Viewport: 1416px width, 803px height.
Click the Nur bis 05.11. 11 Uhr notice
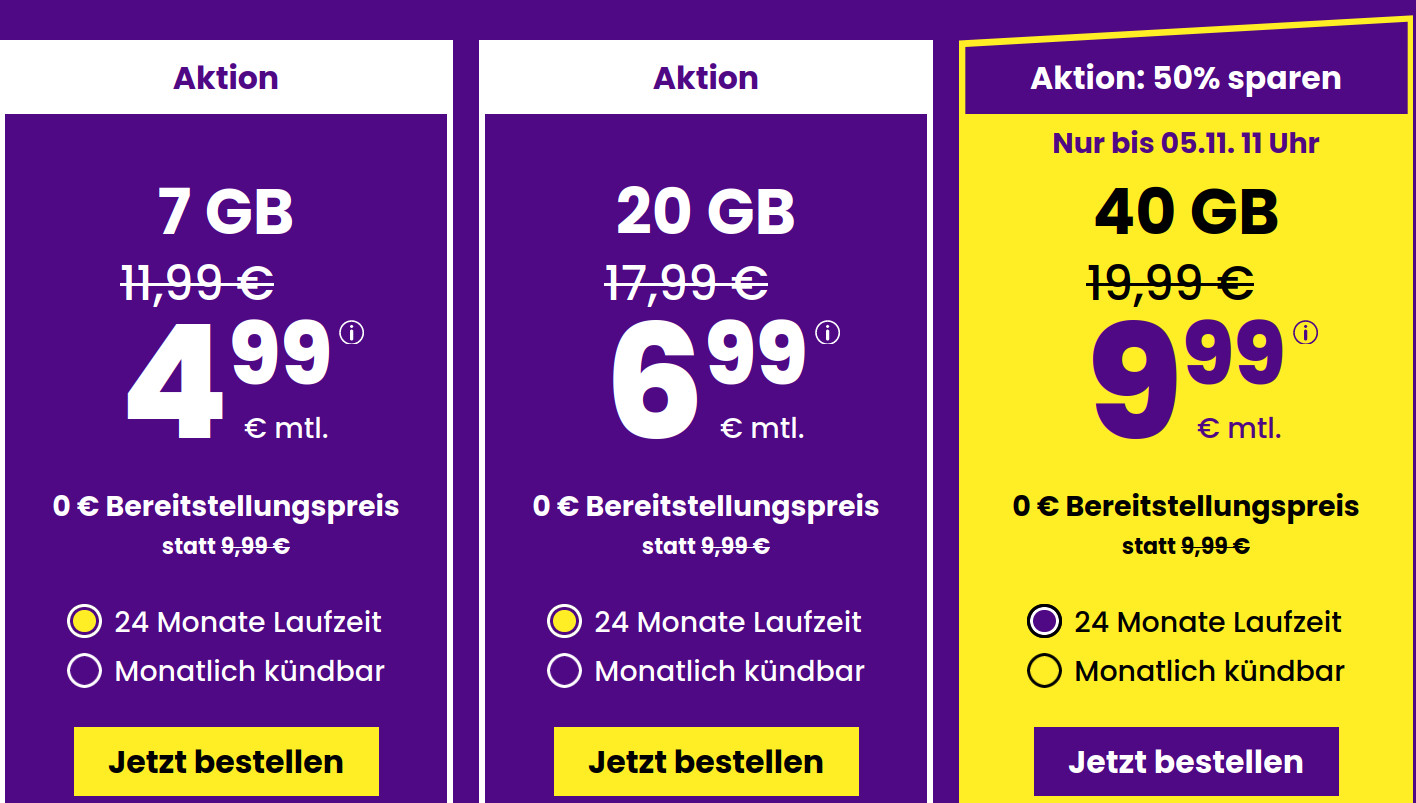1186,143
